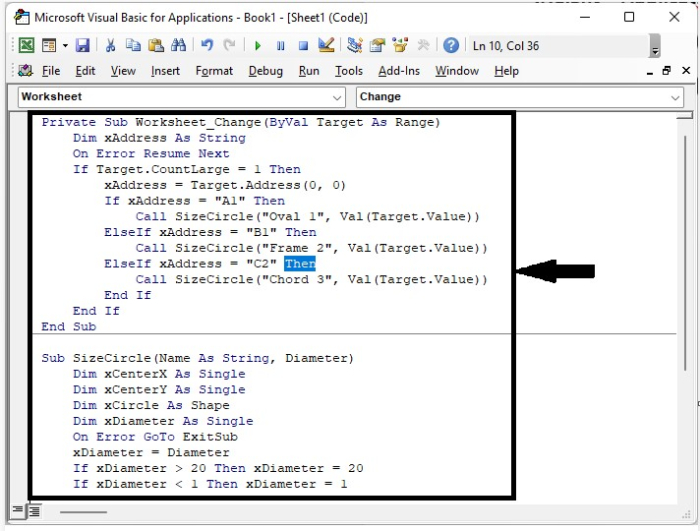Open the Tools menu
Screen dimensions: 700x531
tap(349, 71)
